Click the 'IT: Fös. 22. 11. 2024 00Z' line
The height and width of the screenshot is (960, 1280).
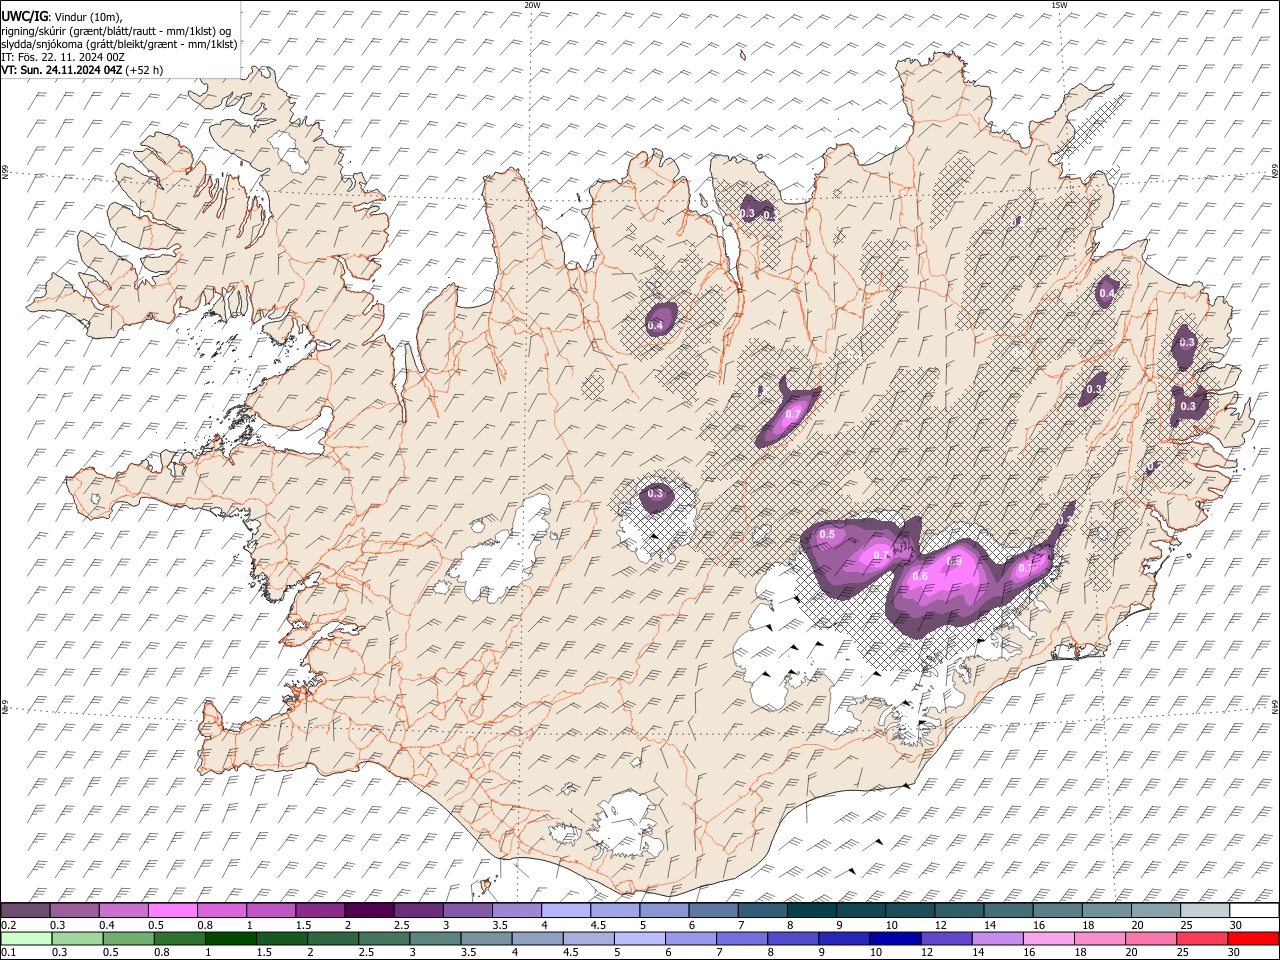[63, 57]
